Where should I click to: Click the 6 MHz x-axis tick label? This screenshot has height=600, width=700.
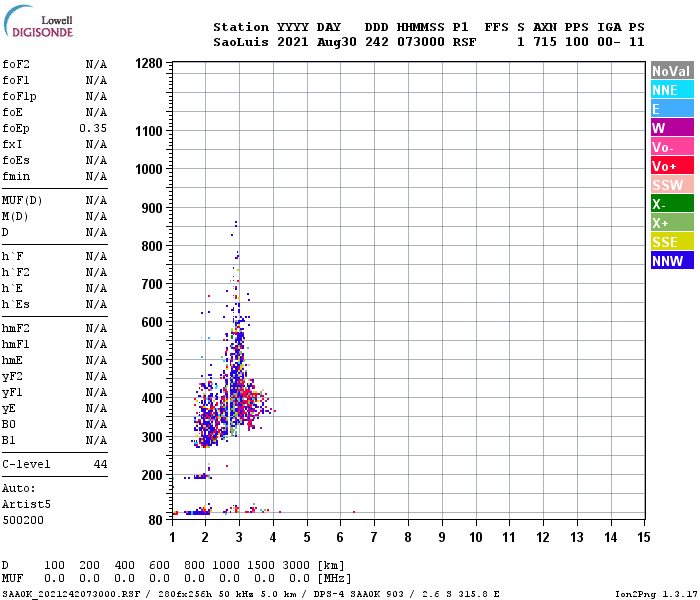pyautogui.click(x=340, y=537)
